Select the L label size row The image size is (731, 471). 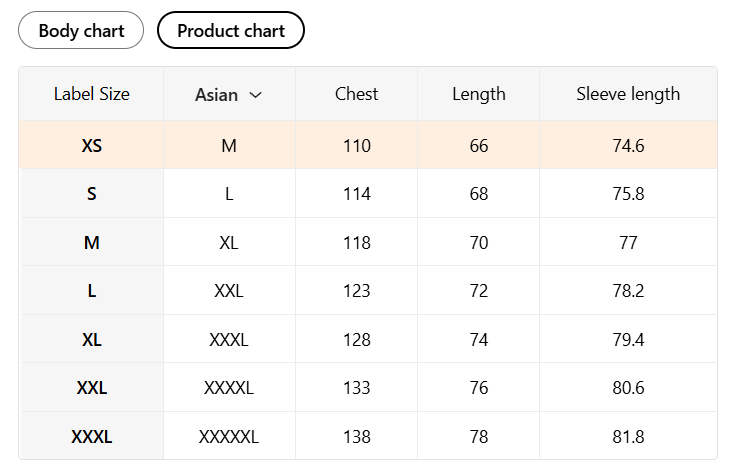pos(92,291)
